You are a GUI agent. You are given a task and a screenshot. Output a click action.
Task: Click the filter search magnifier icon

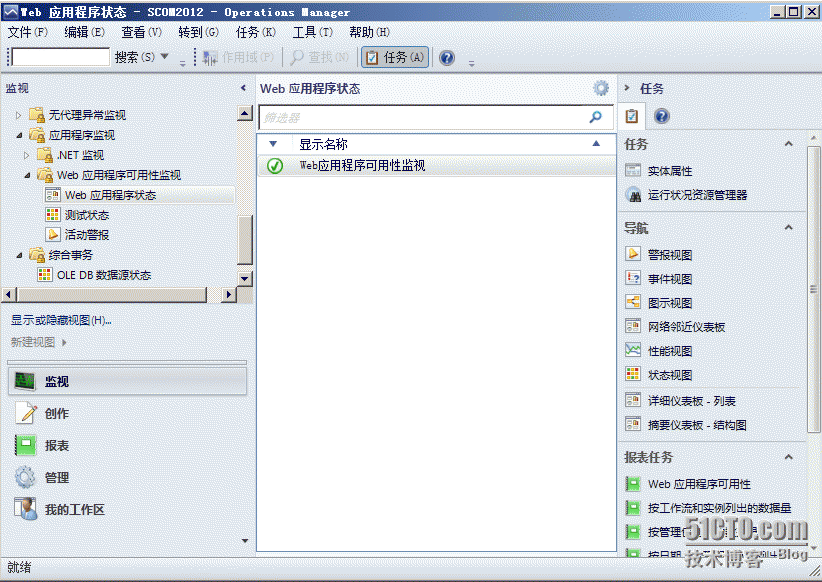click(x=596, y=117)
